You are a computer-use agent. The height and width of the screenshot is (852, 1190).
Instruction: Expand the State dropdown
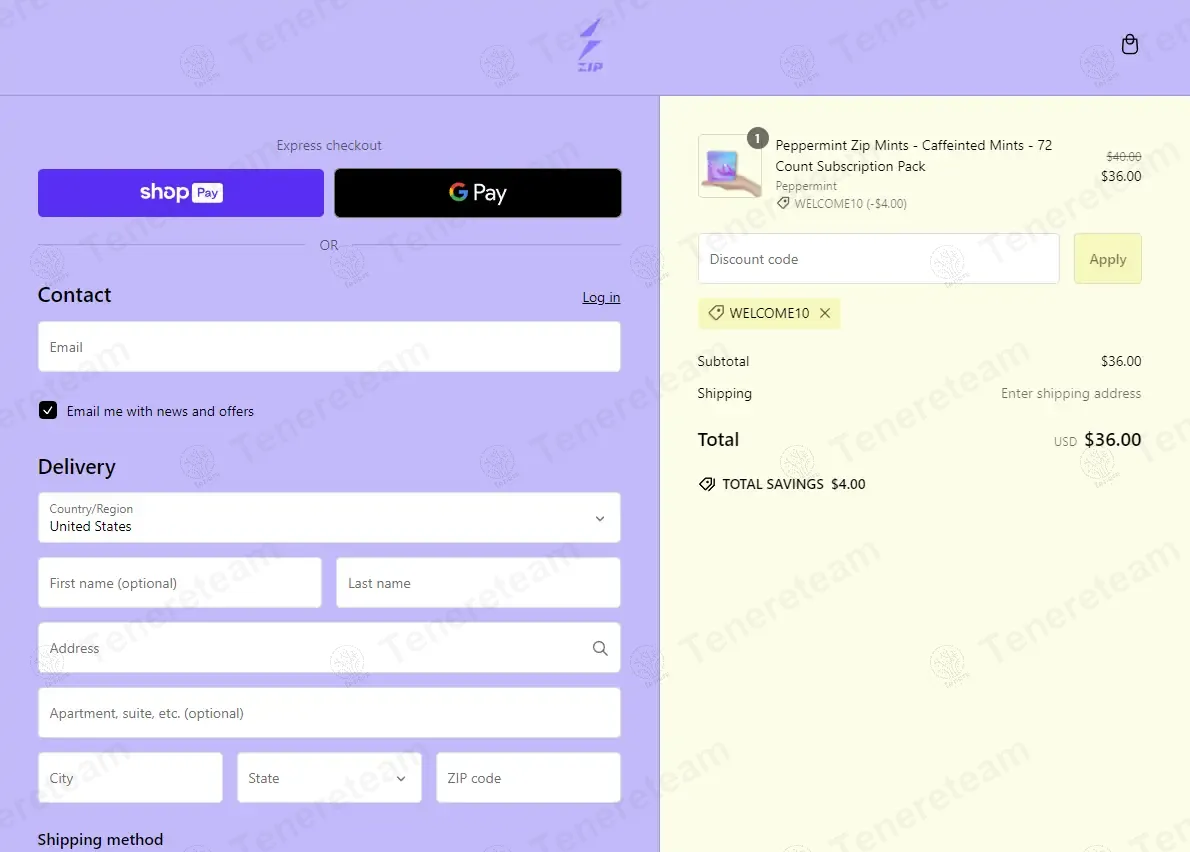pyautogui.click(x=329, y=778)
